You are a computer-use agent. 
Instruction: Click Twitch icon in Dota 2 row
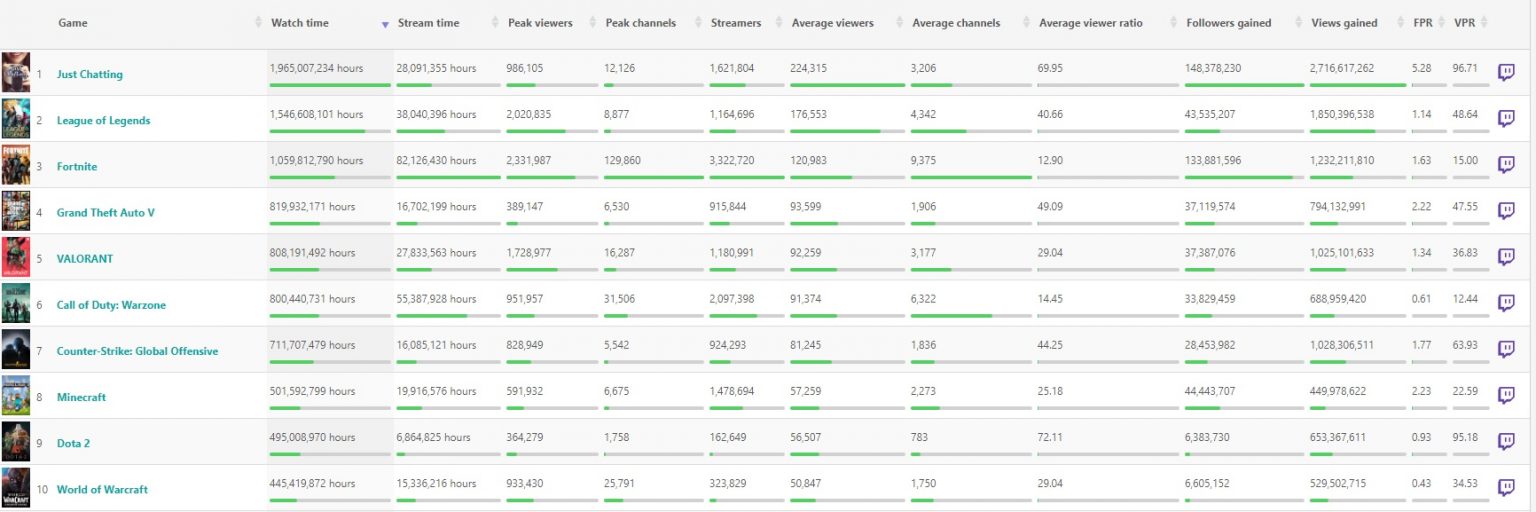1506,442
